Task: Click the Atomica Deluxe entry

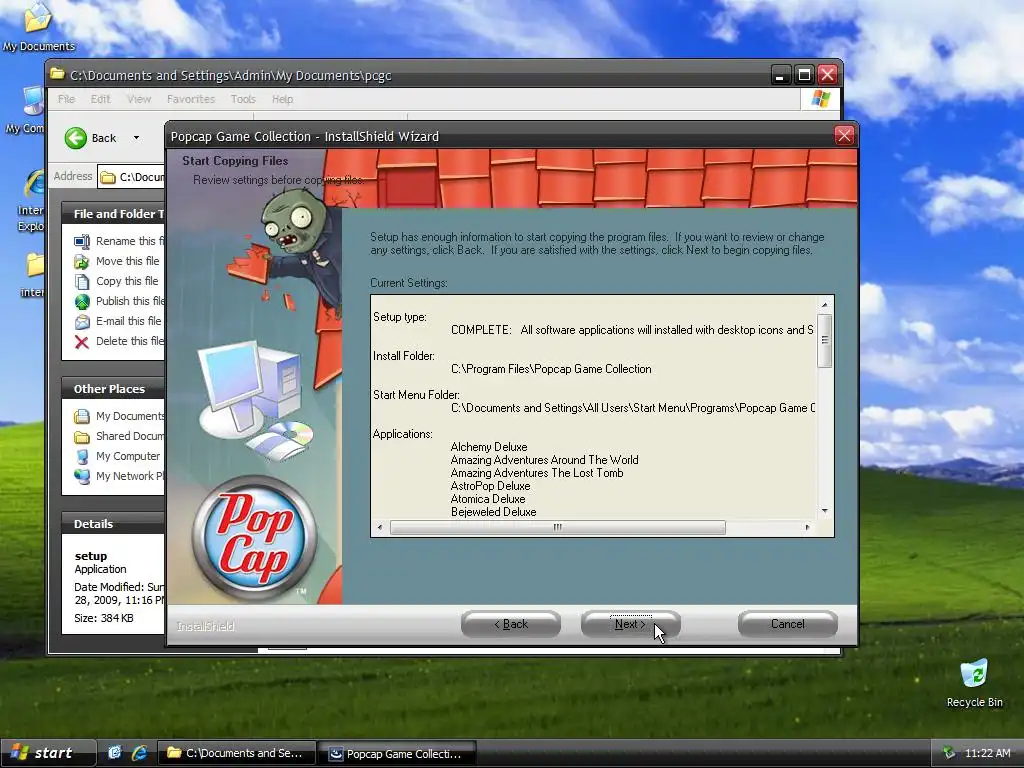Action: tap(487, 499)
